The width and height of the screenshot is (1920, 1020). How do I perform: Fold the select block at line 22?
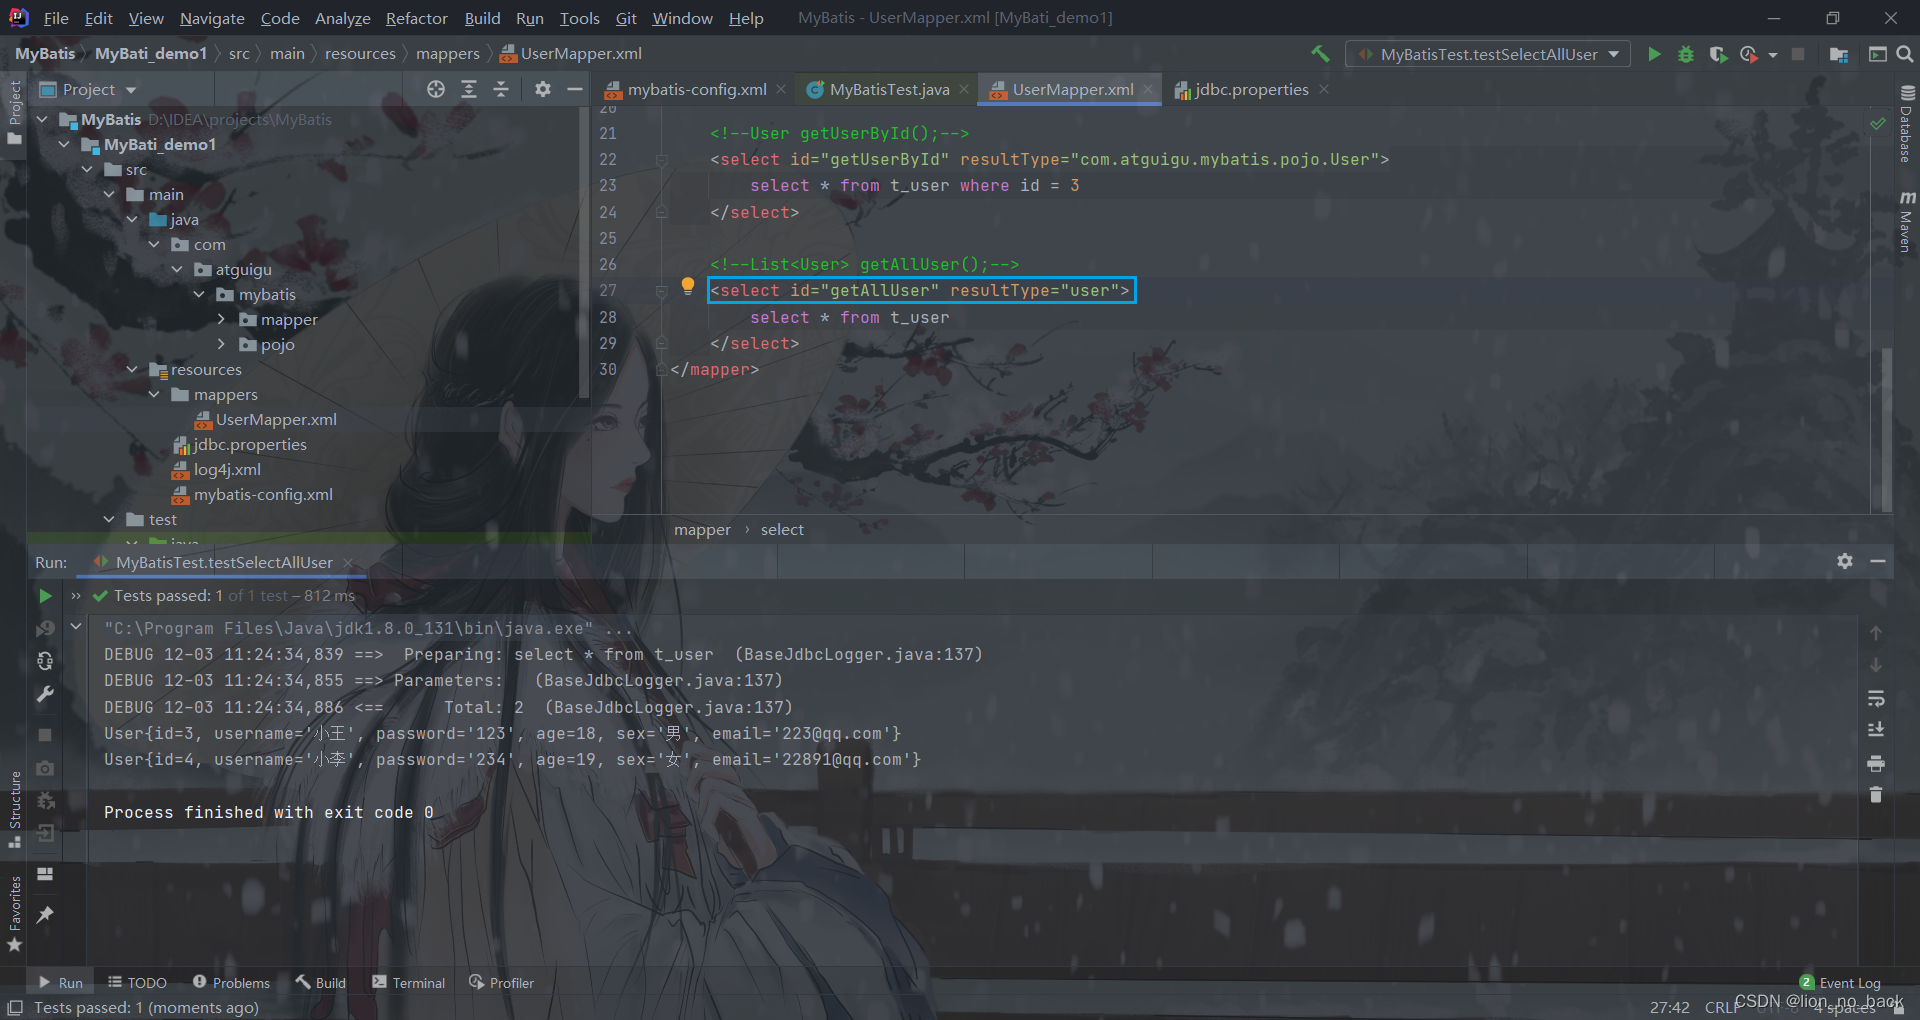(661, 160)
